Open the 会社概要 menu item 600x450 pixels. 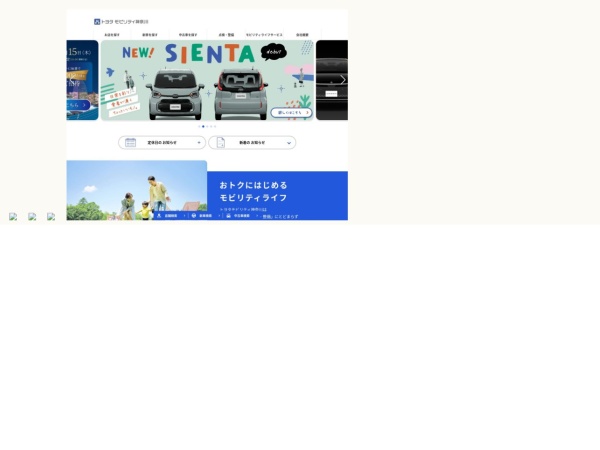(302, 35)
